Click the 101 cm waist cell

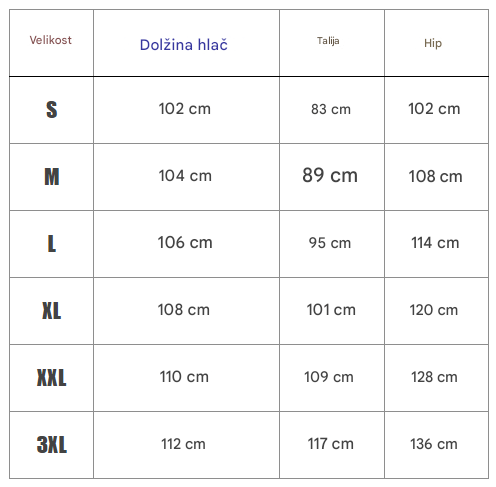pos(331,310)
